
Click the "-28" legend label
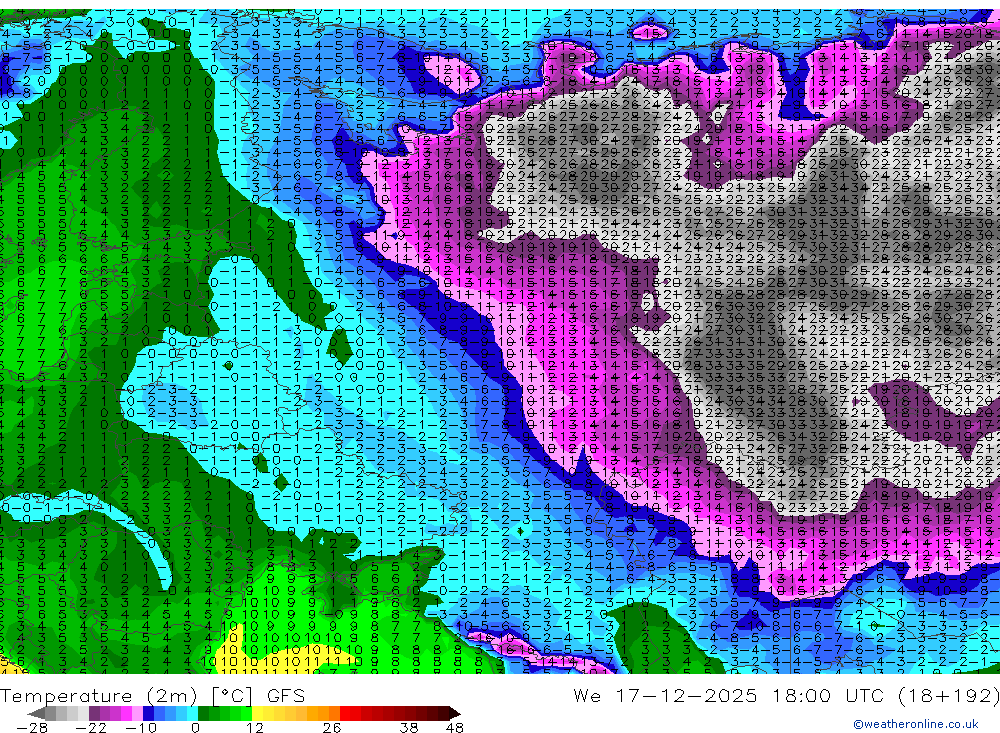[32, 728]
